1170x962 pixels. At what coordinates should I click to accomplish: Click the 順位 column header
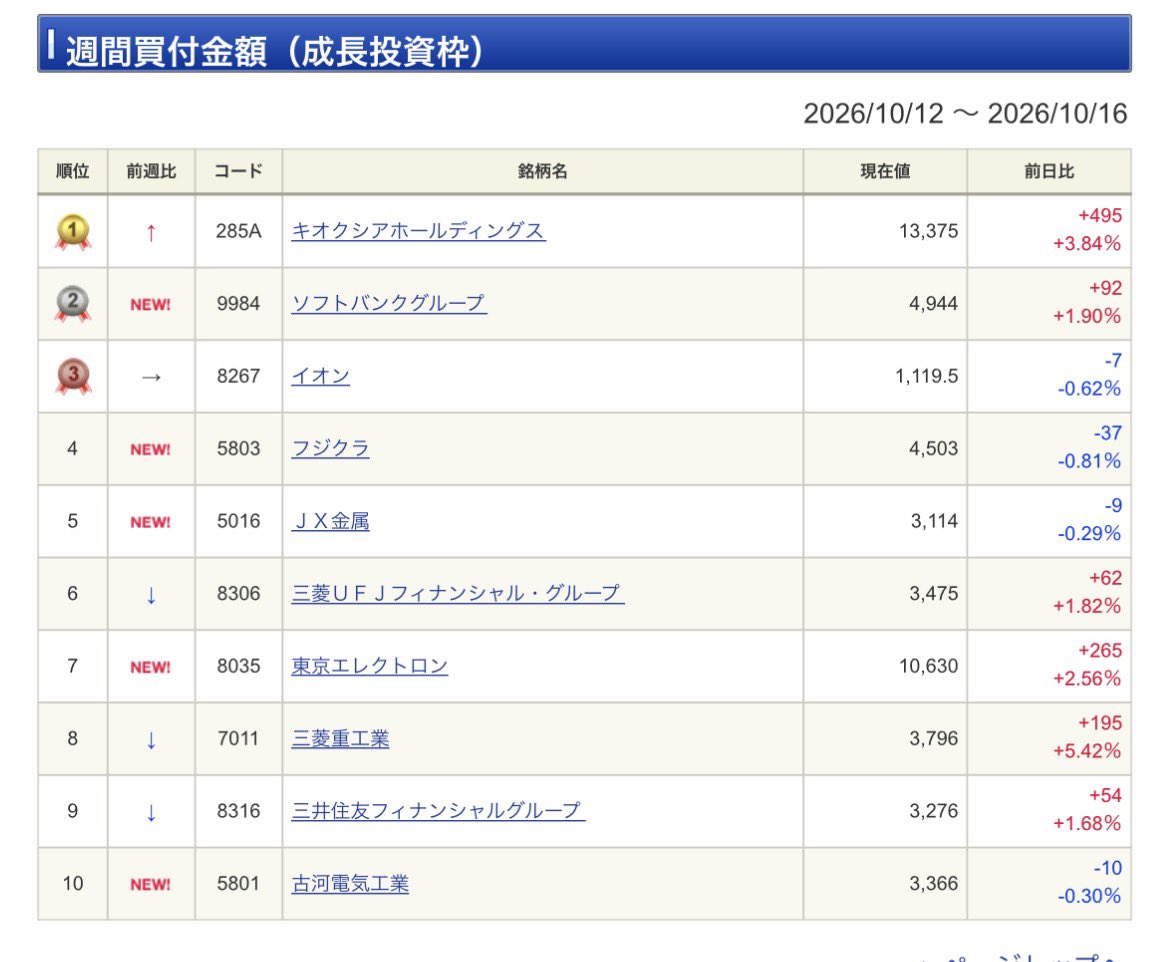(x=72, y=171)
